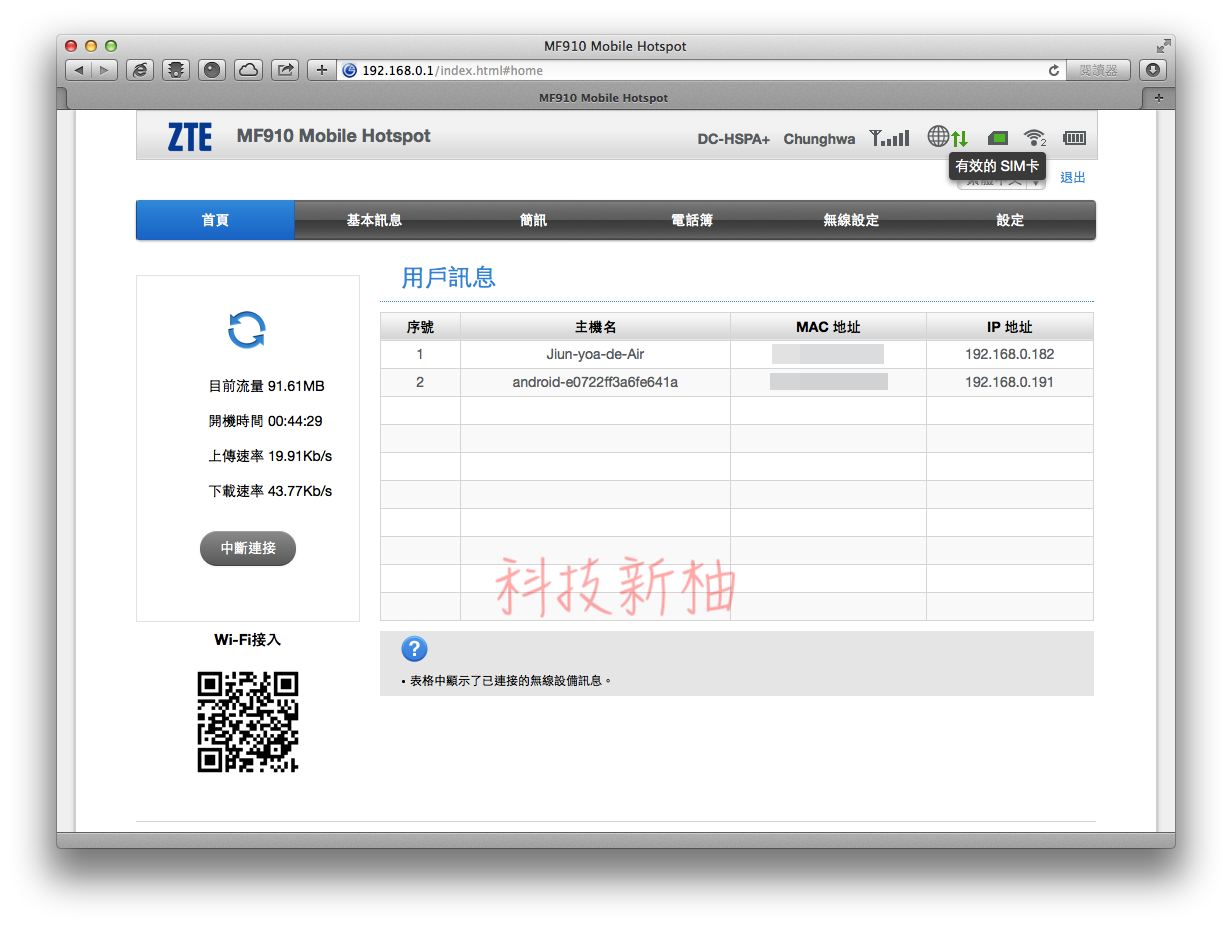Viewport: 1232px width, 927px height.
Task: Click the Wi-Fi connected users icon
Action: 1035,138
